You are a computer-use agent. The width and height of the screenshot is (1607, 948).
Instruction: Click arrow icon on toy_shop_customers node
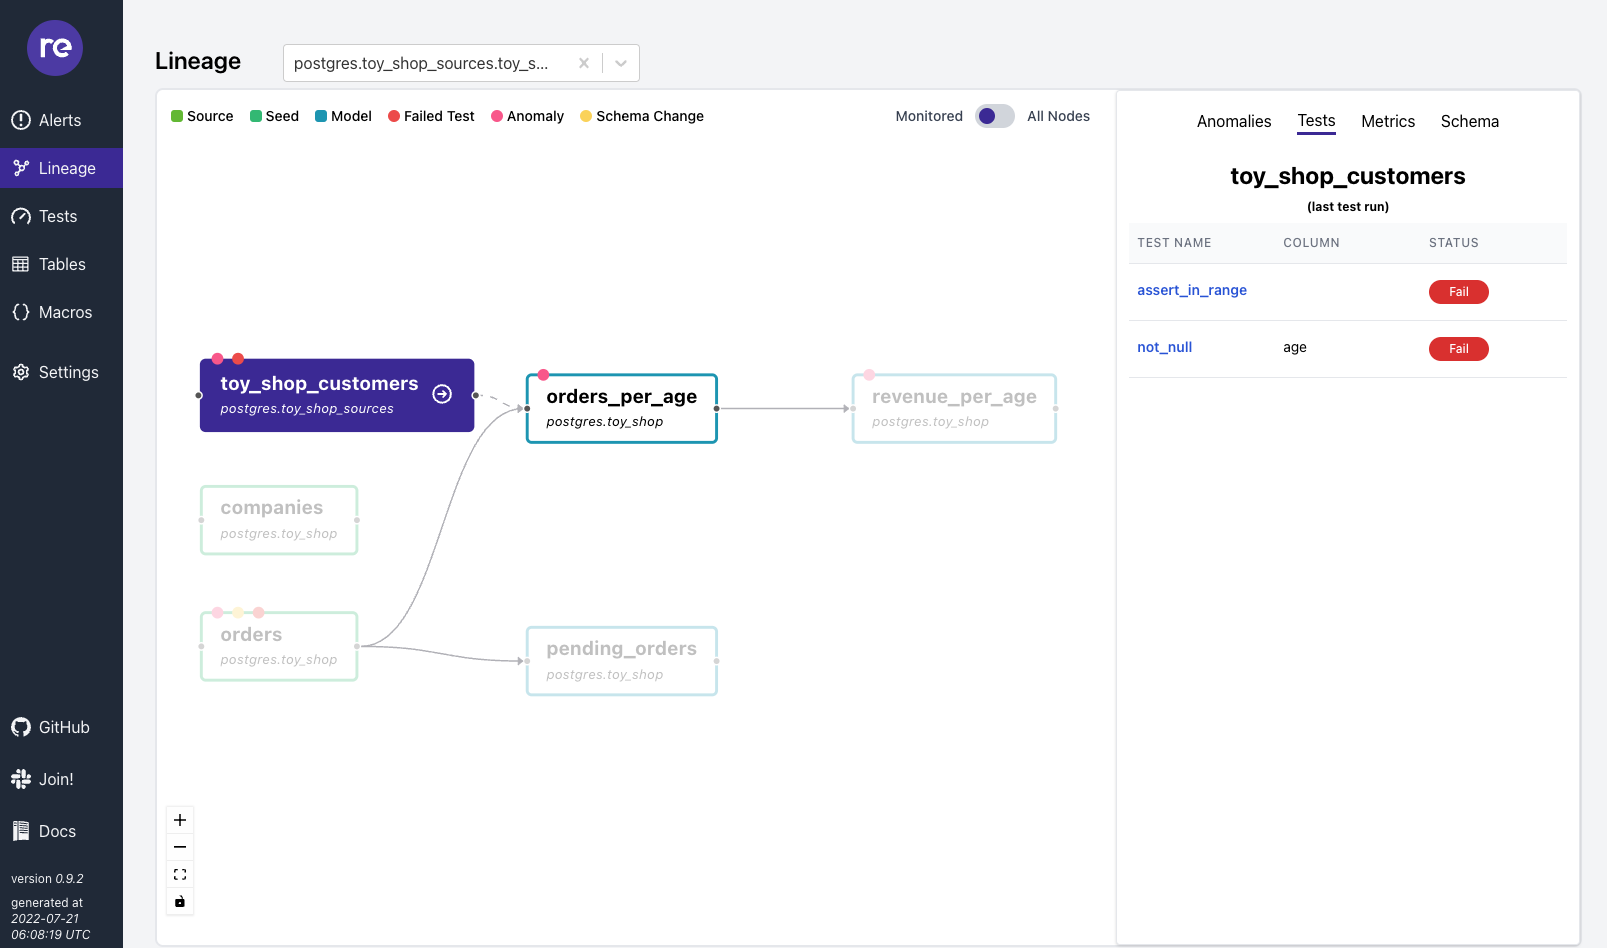[x=442, y=394]
